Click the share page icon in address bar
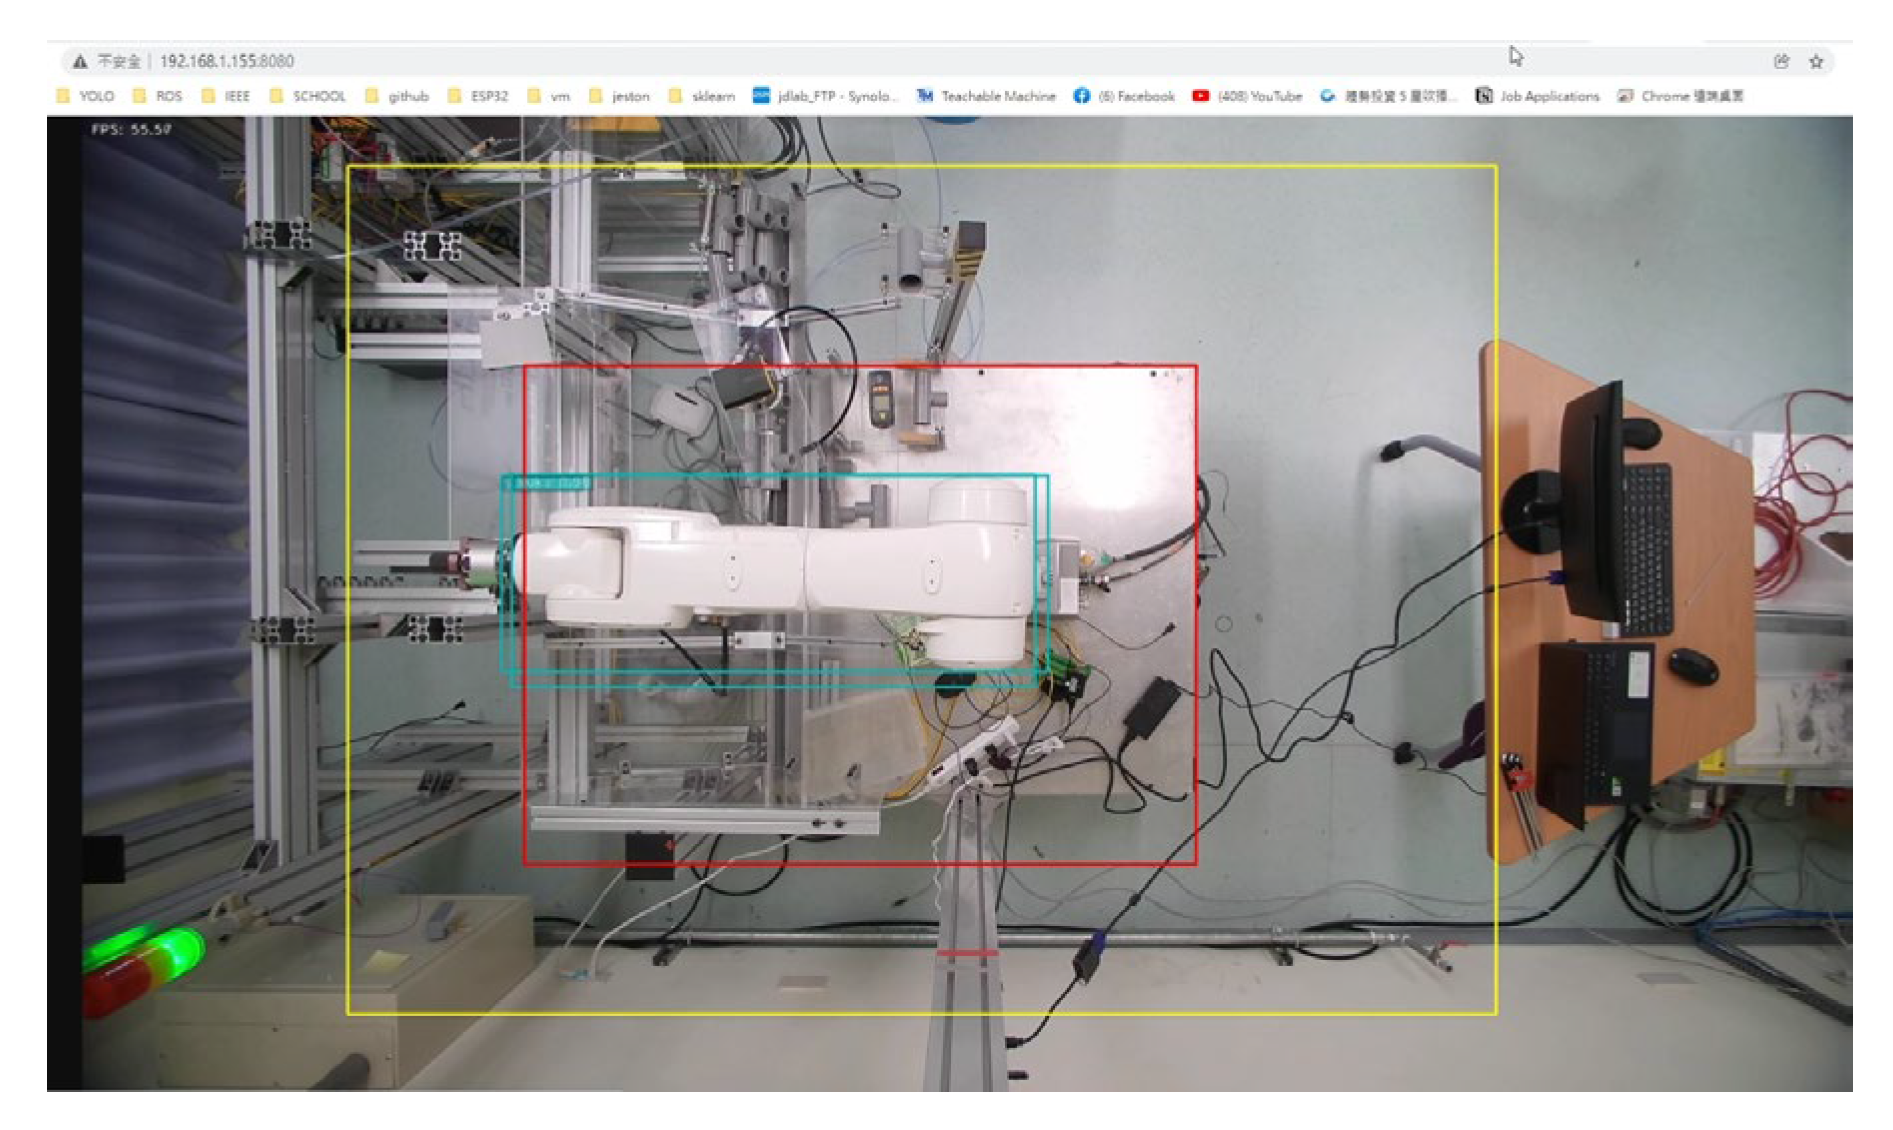The height and width of the screenshot is (1130, 1893). click(1781, 61)
